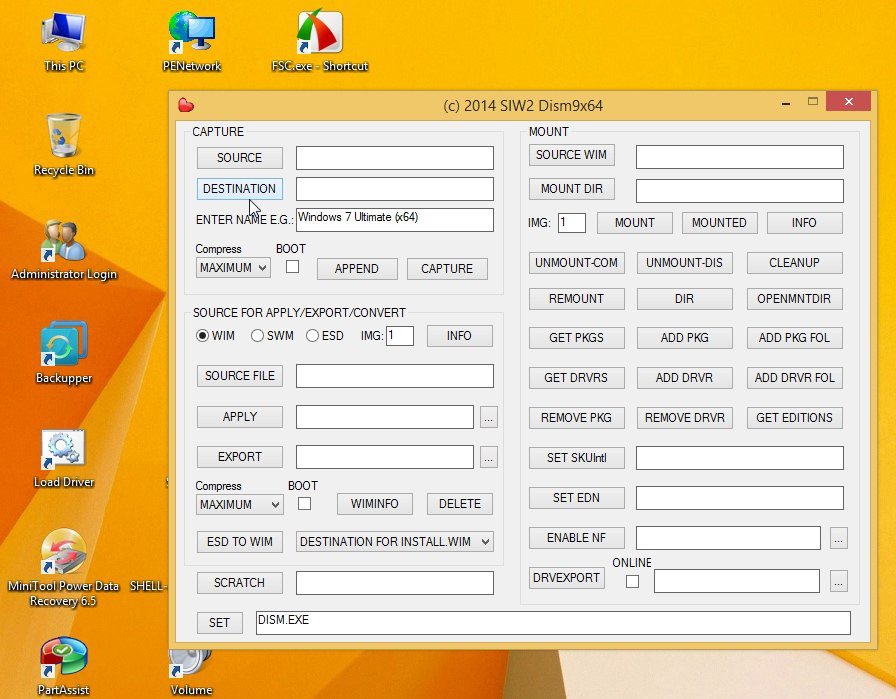Select the Volume desktop shortcut
Screen dimensions: 896x699
pos(191,673)
